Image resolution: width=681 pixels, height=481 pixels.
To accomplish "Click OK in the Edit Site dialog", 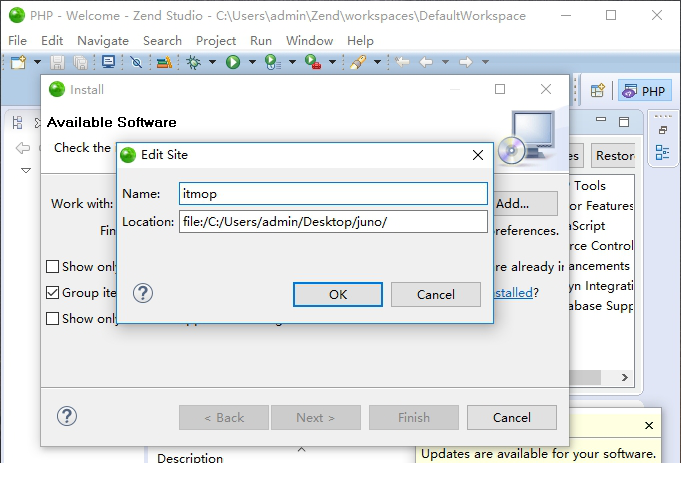I will 338,294.
